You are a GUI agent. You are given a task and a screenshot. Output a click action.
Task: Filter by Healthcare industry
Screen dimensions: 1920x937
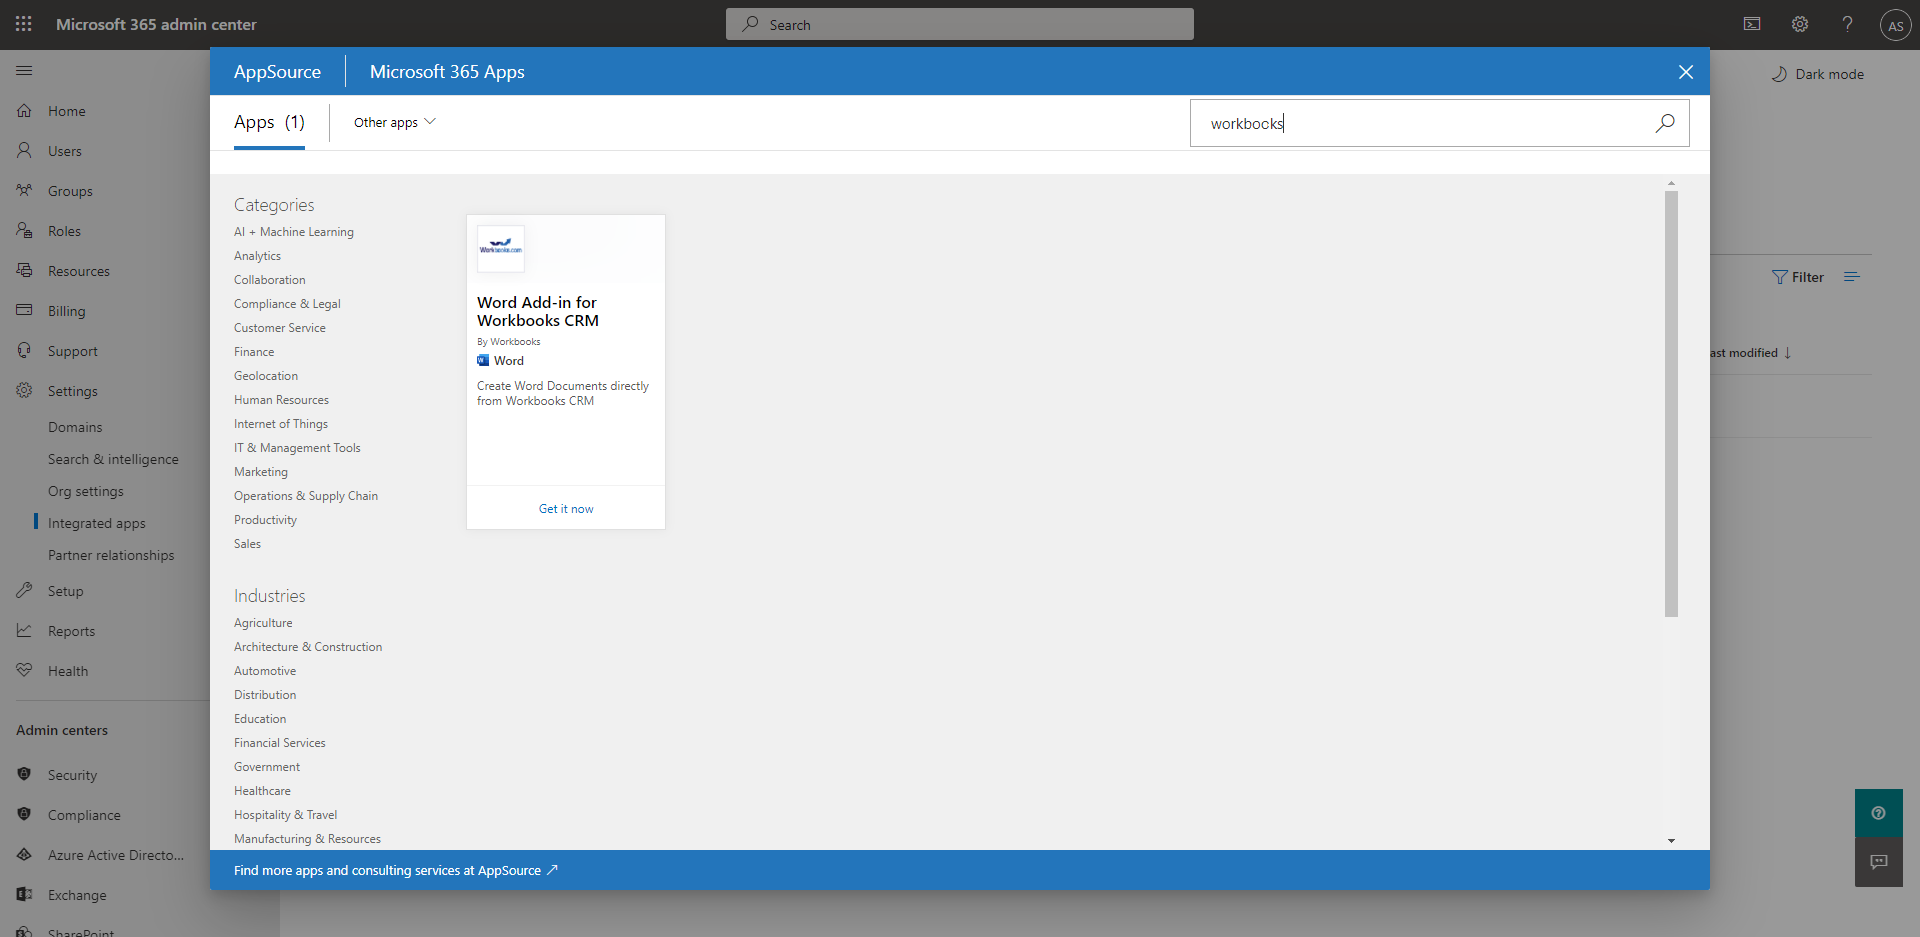(262, 791)
